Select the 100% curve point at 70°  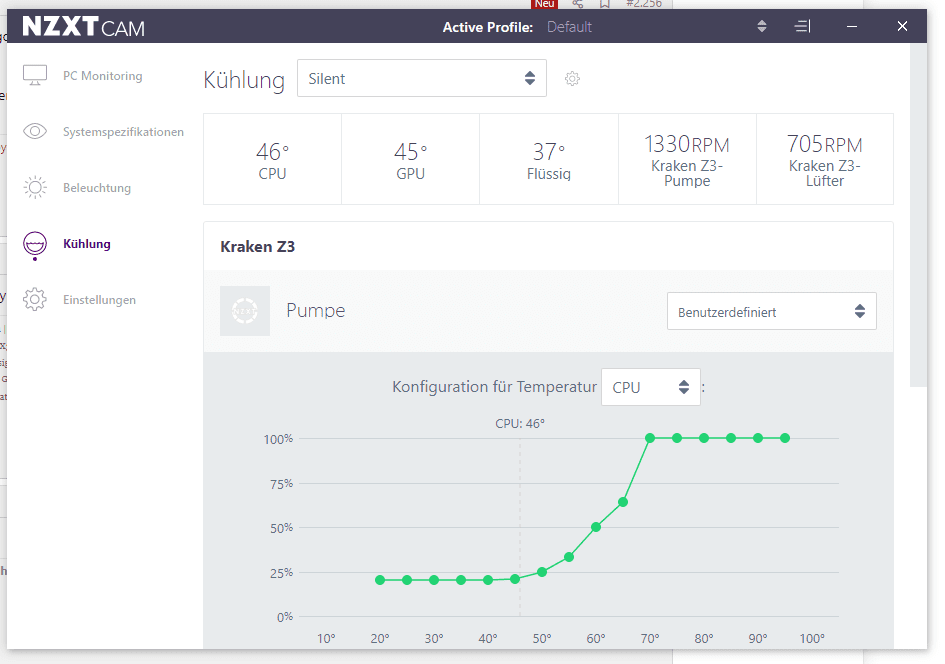[650, 438]
